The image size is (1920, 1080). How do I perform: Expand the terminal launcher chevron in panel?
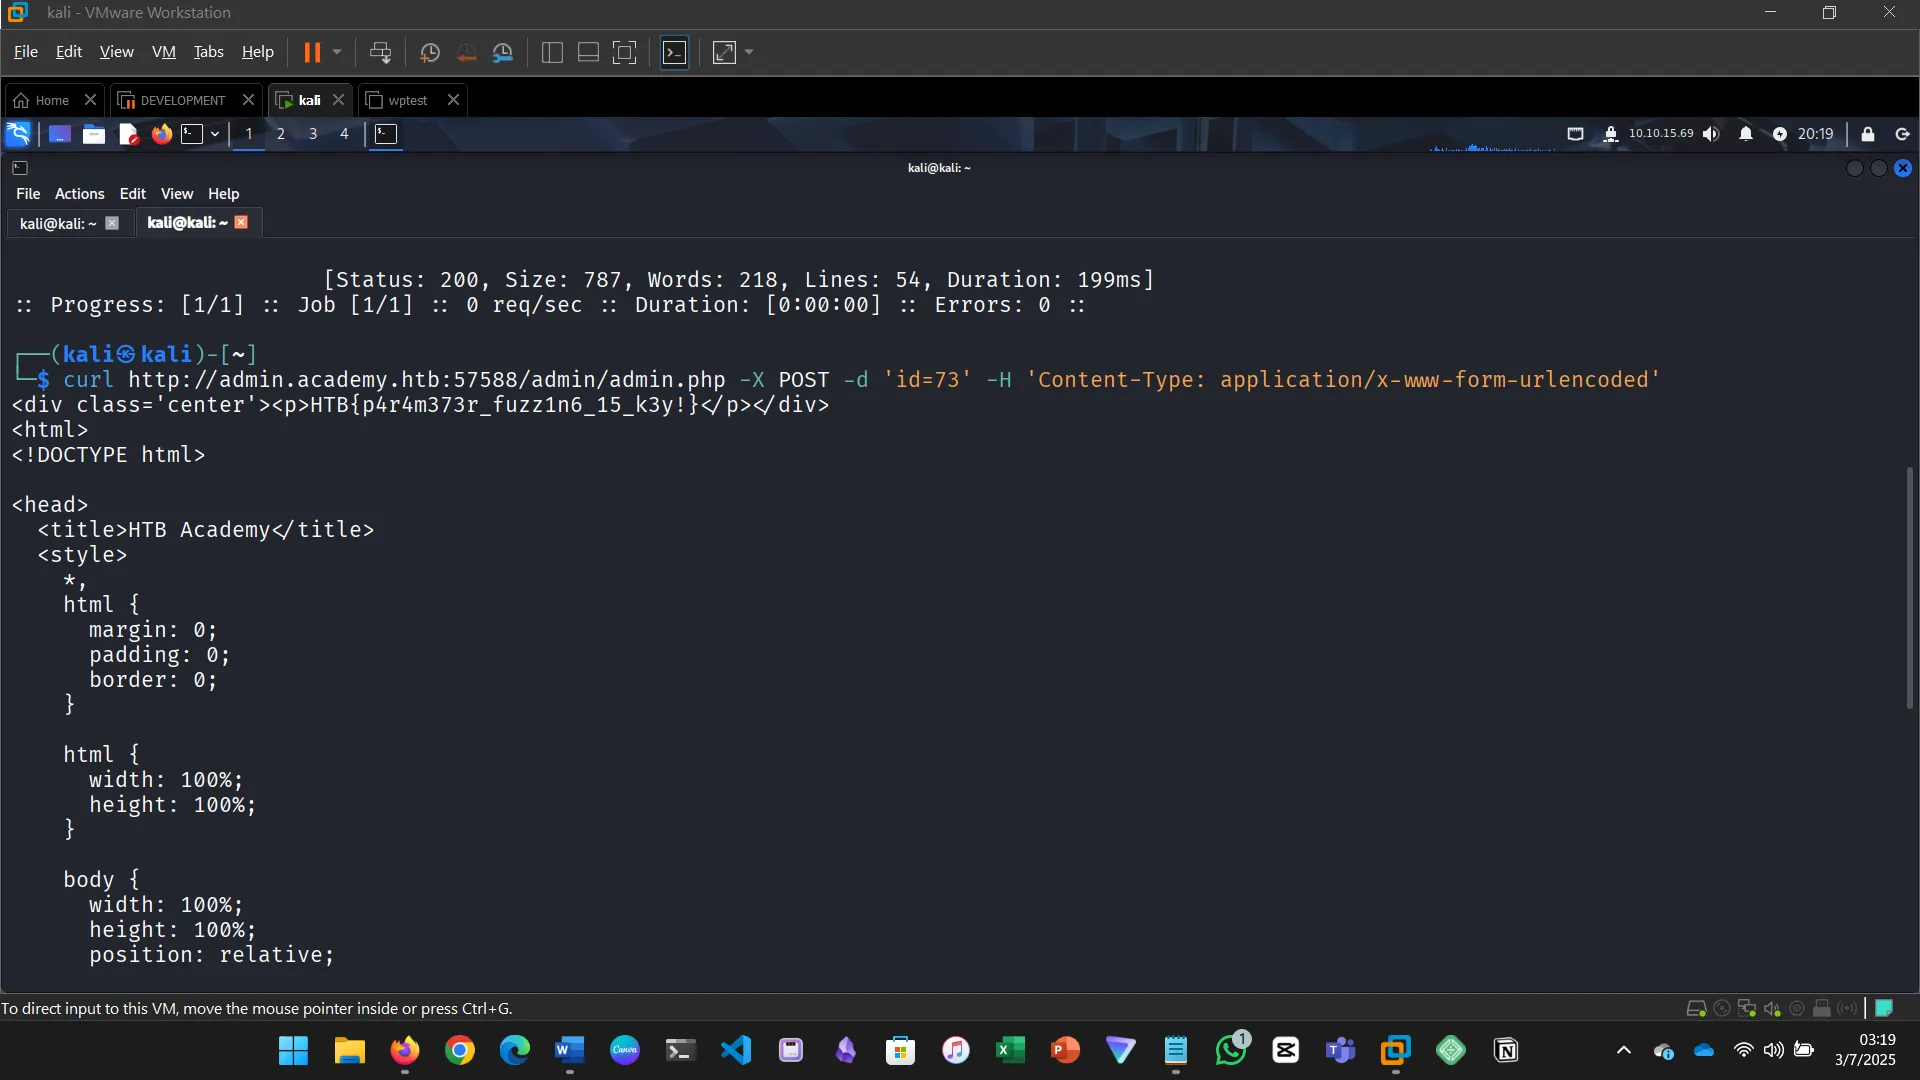pos(213,133)
